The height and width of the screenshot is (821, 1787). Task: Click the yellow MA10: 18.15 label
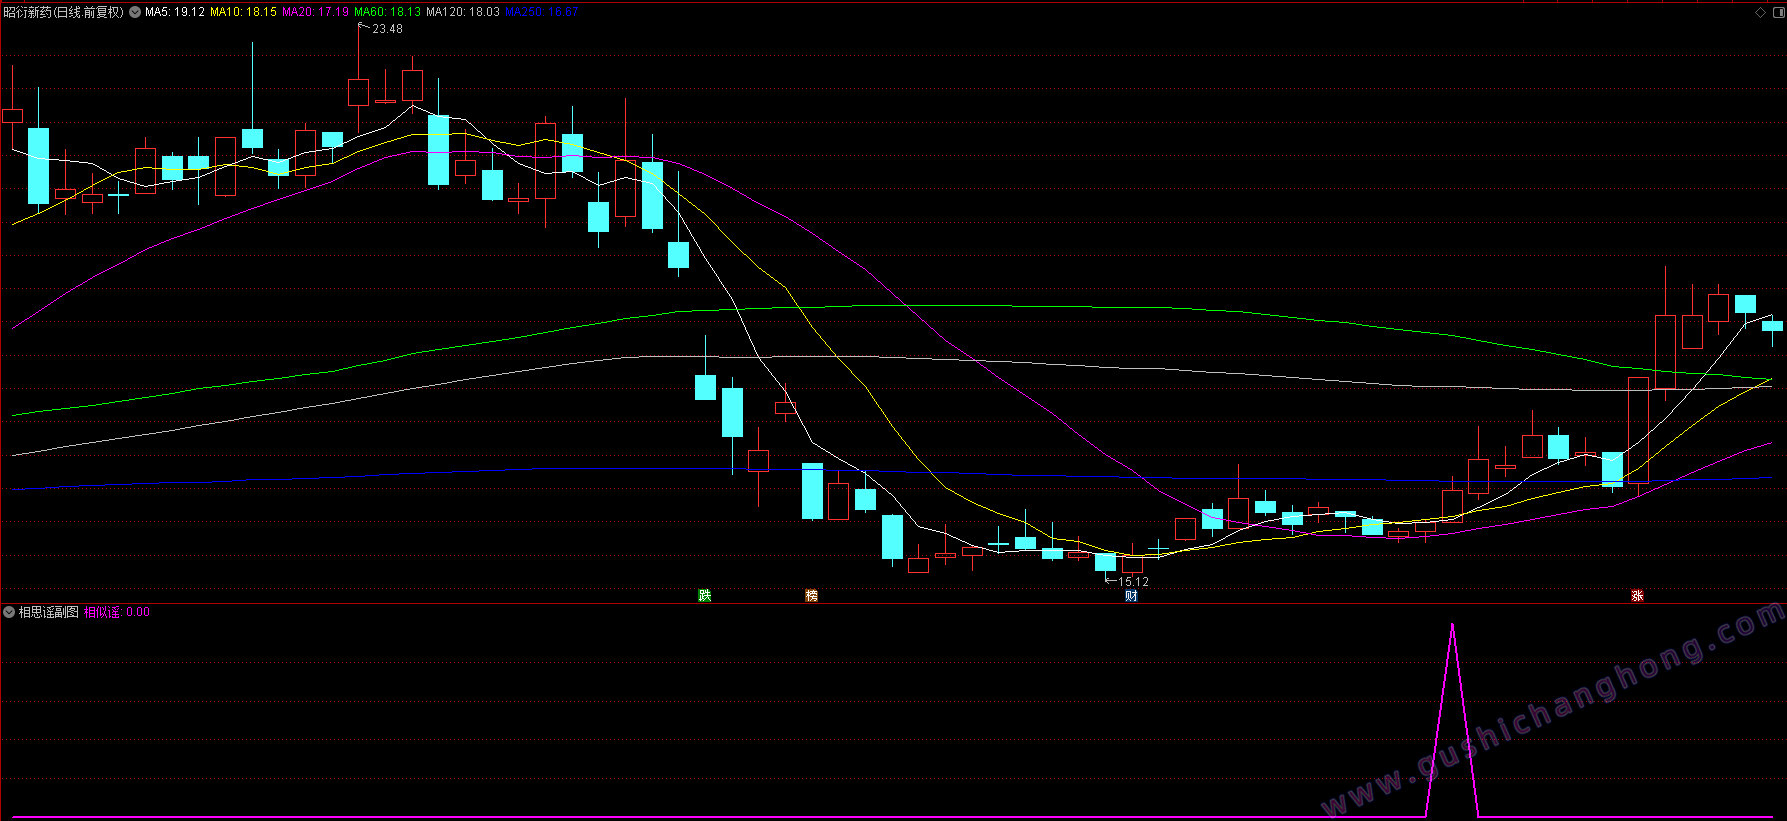click(x=243, y=12)
